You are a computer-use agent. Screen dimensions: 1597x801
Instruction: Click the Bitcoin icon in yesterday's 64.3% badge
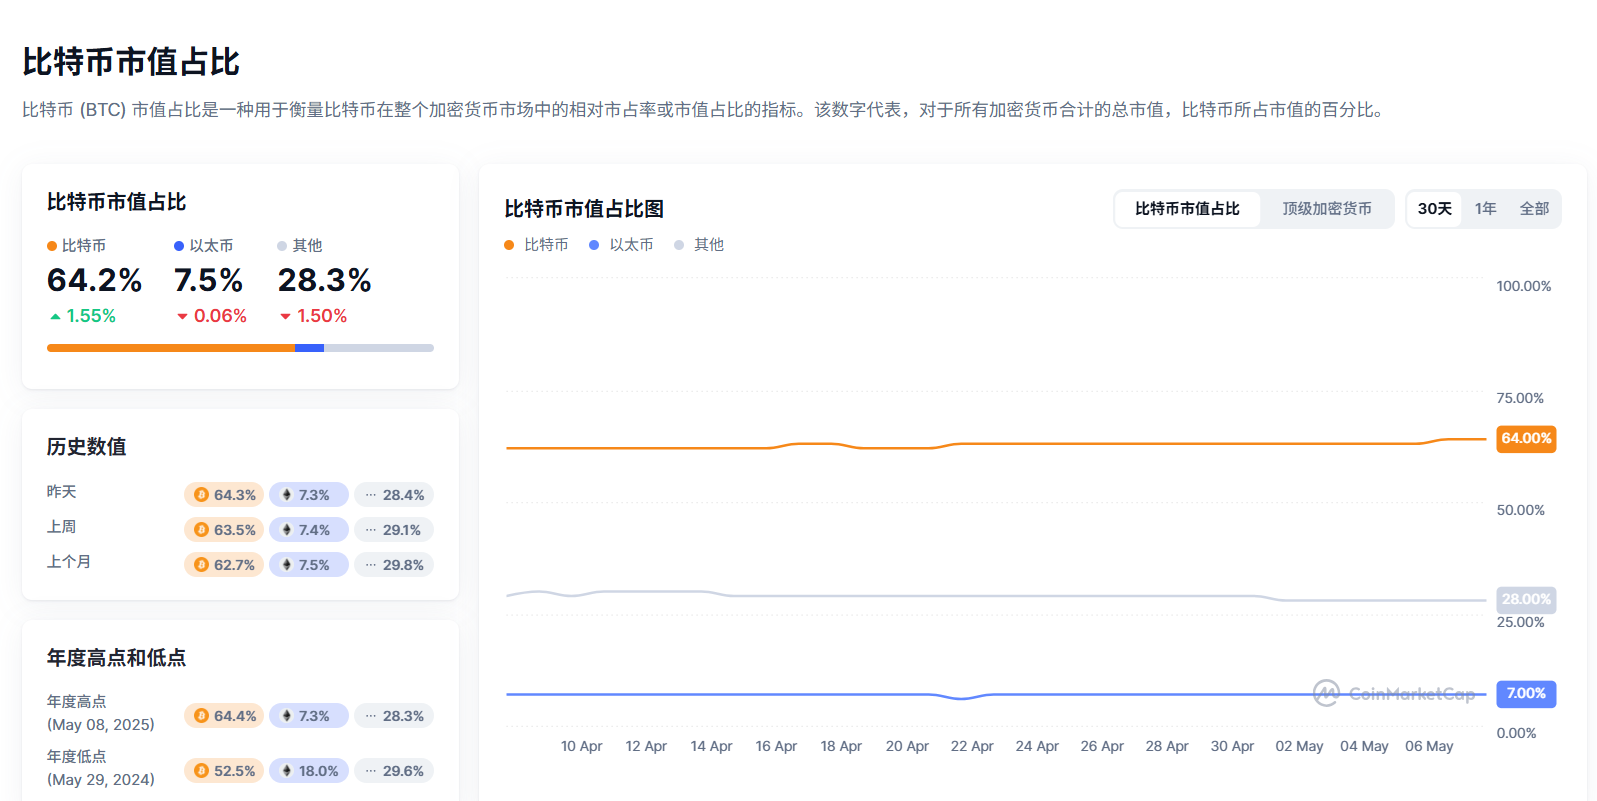[x=201, y=495]
